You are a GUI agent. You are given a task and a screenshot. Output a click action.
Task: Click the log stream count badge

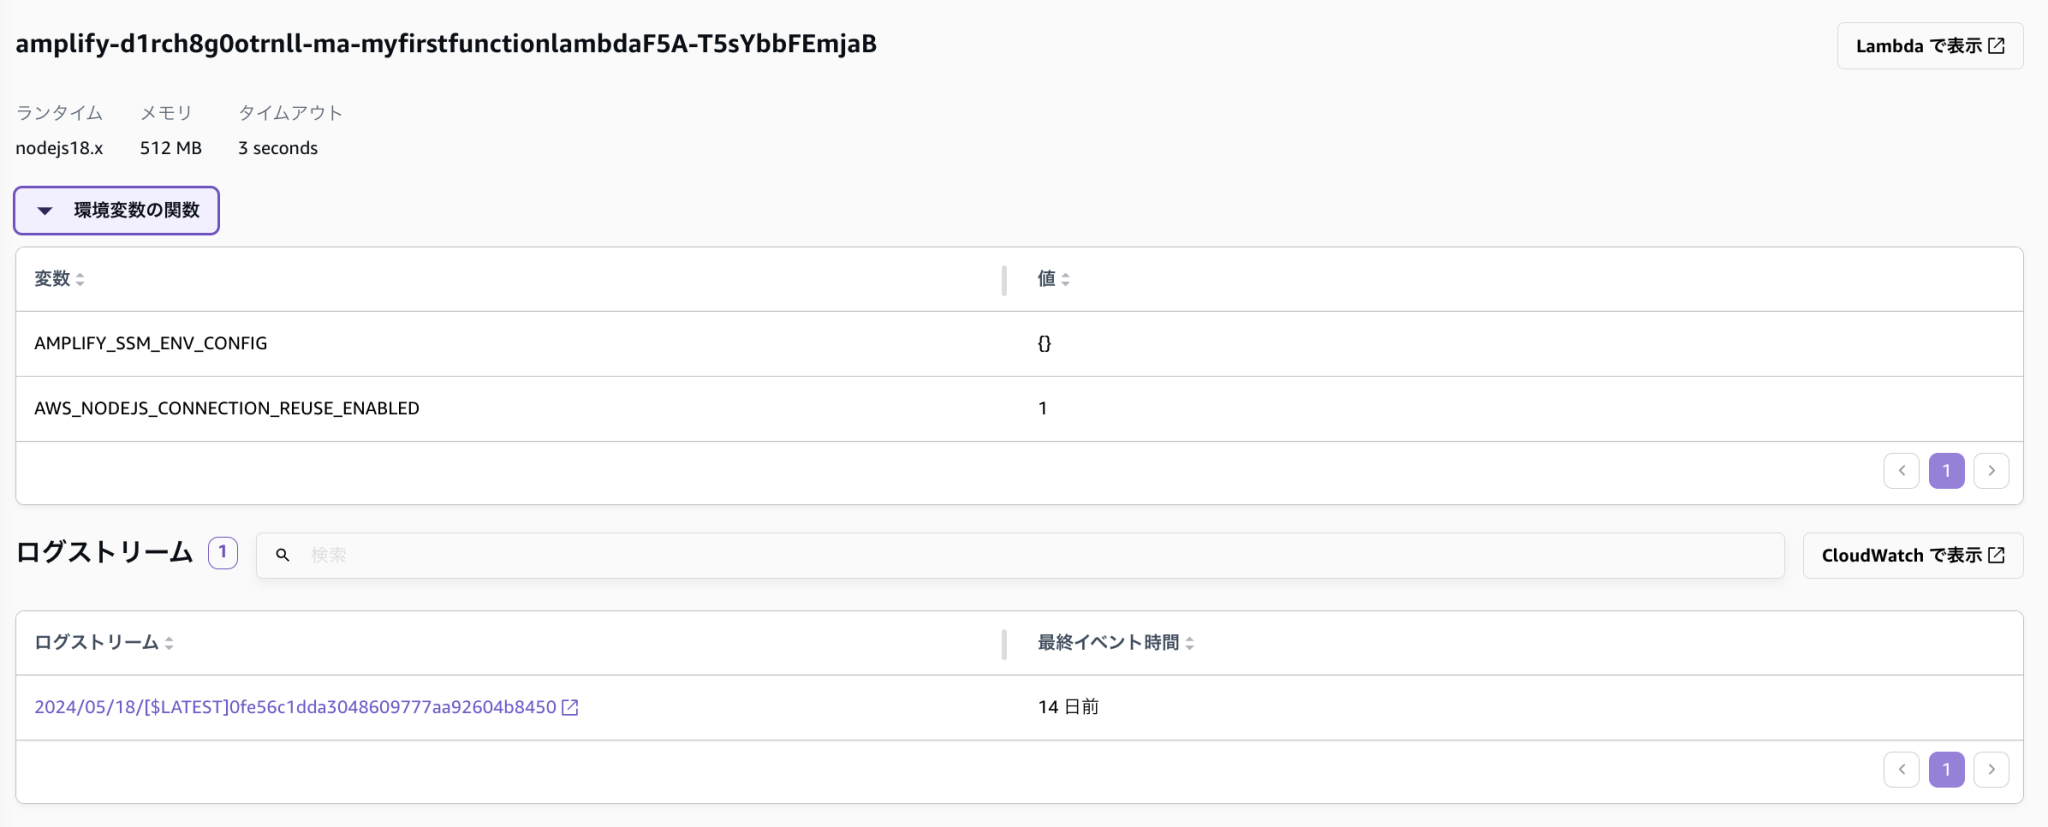pos(222,552)
